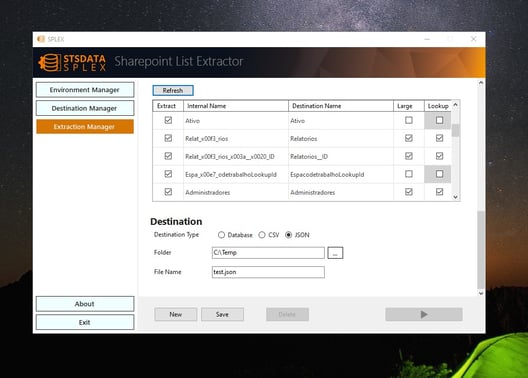Image resolution: width=528 pixels, height=378 pixels.
Task: Select Database destination type
Action: [221, 235]
